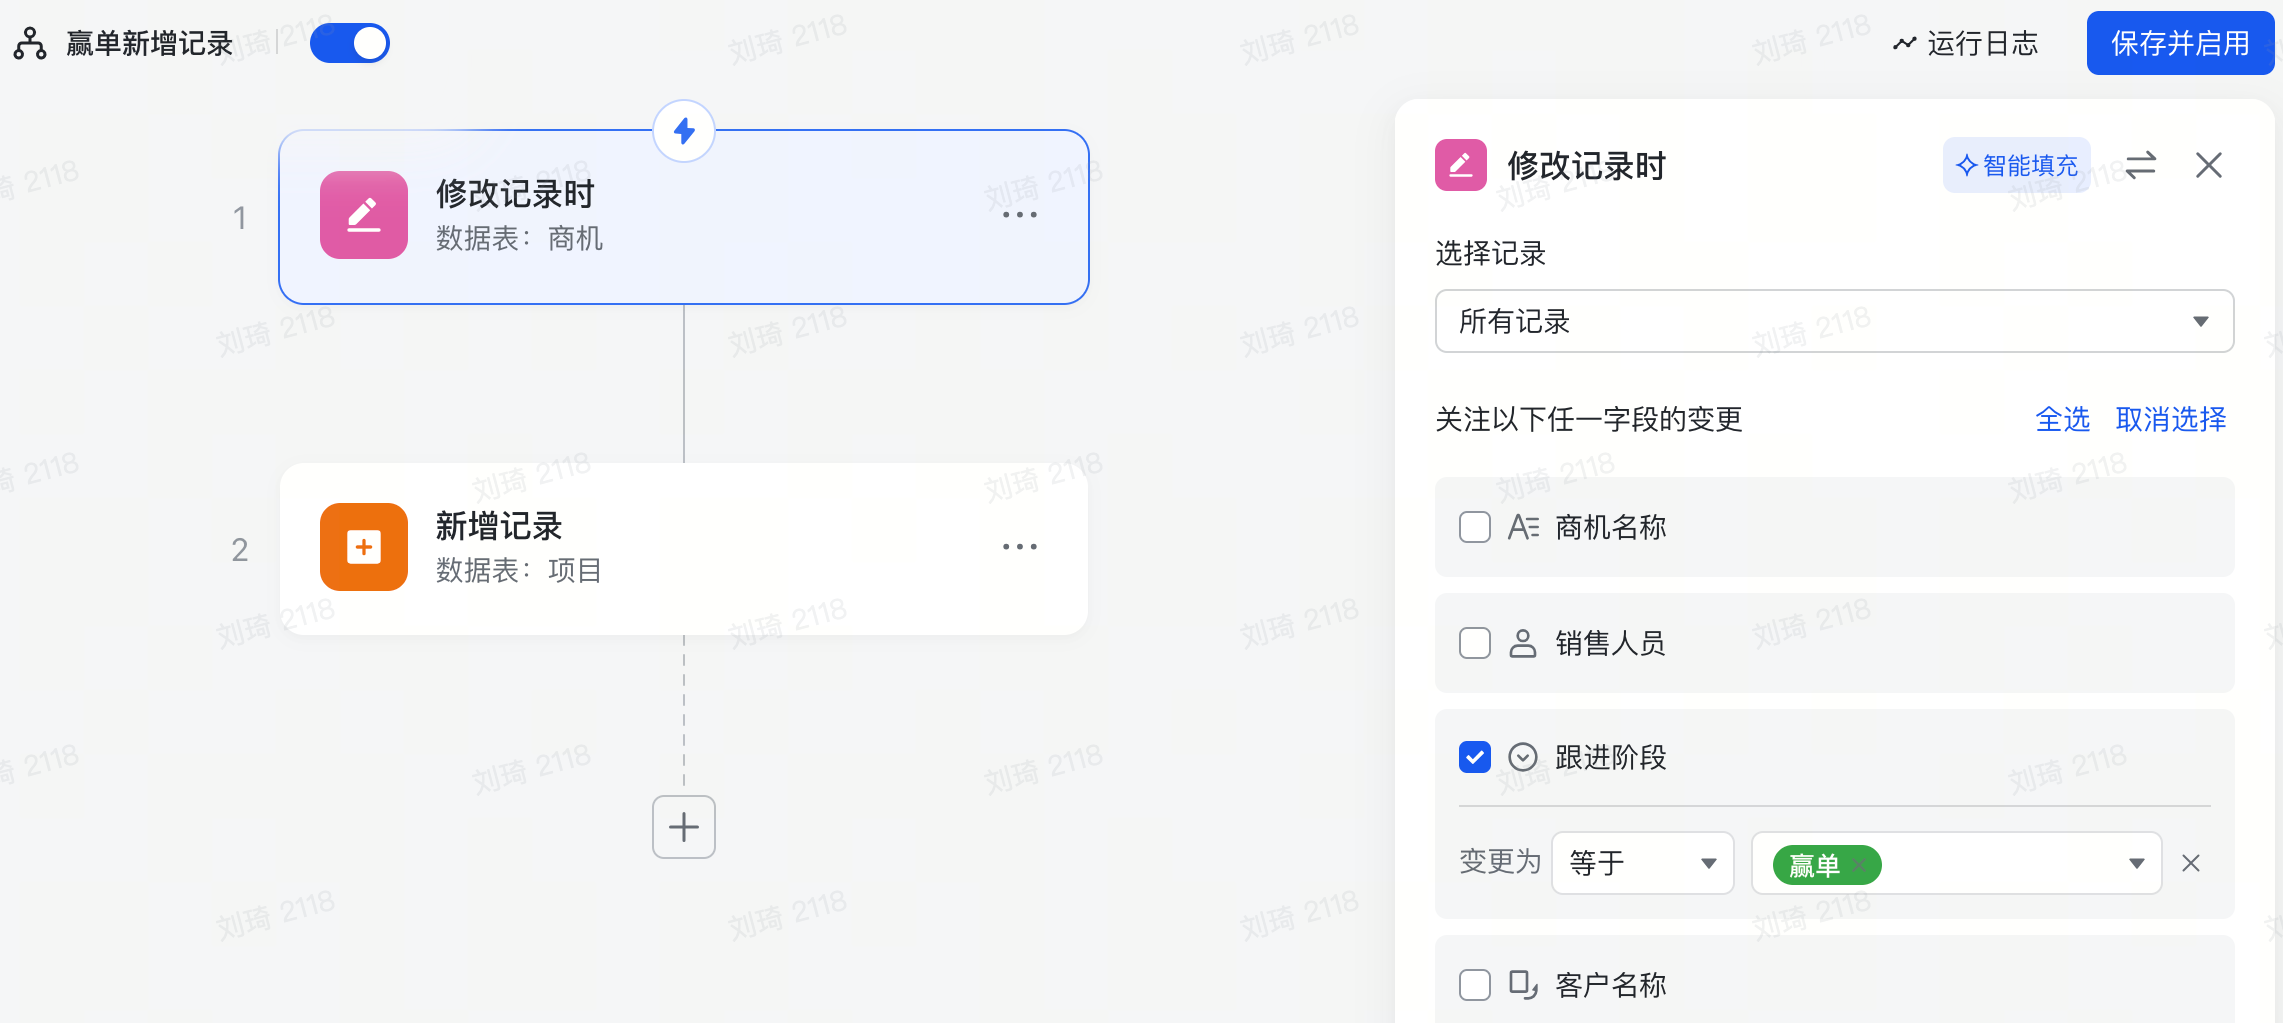Click the 保存并启用 button
The width and height of the screenshot is (2284, 1024).
tap(2180, 44)
